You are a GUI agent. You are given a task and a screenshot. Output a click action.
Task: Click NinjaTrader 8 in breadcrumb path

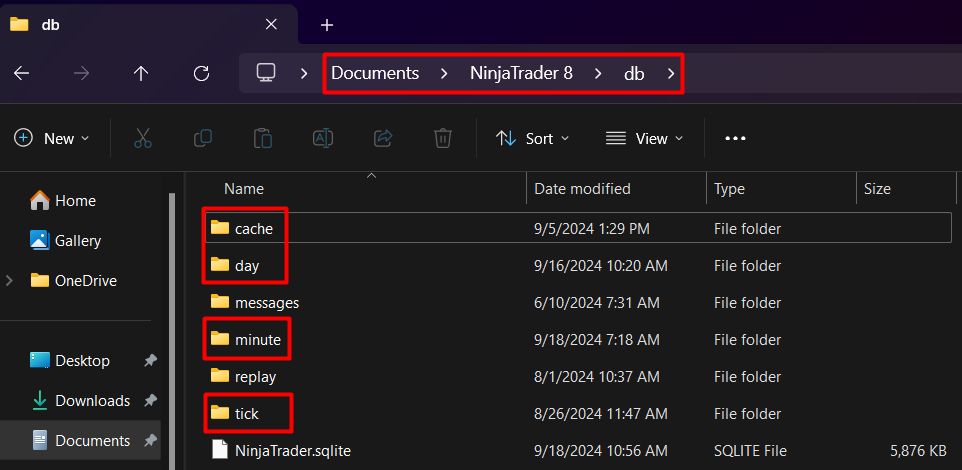pos(521,73)
